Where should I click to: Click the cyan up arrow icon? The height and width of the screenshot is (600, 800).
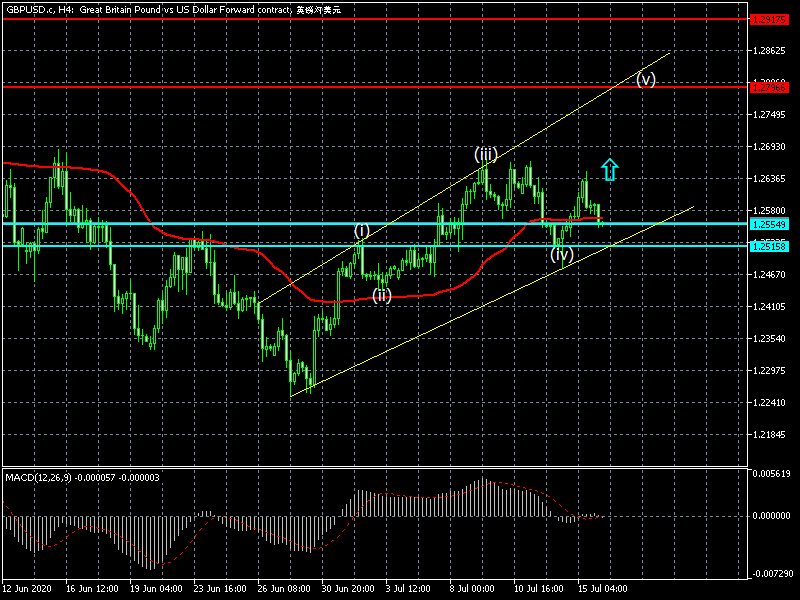coord(610,169)
